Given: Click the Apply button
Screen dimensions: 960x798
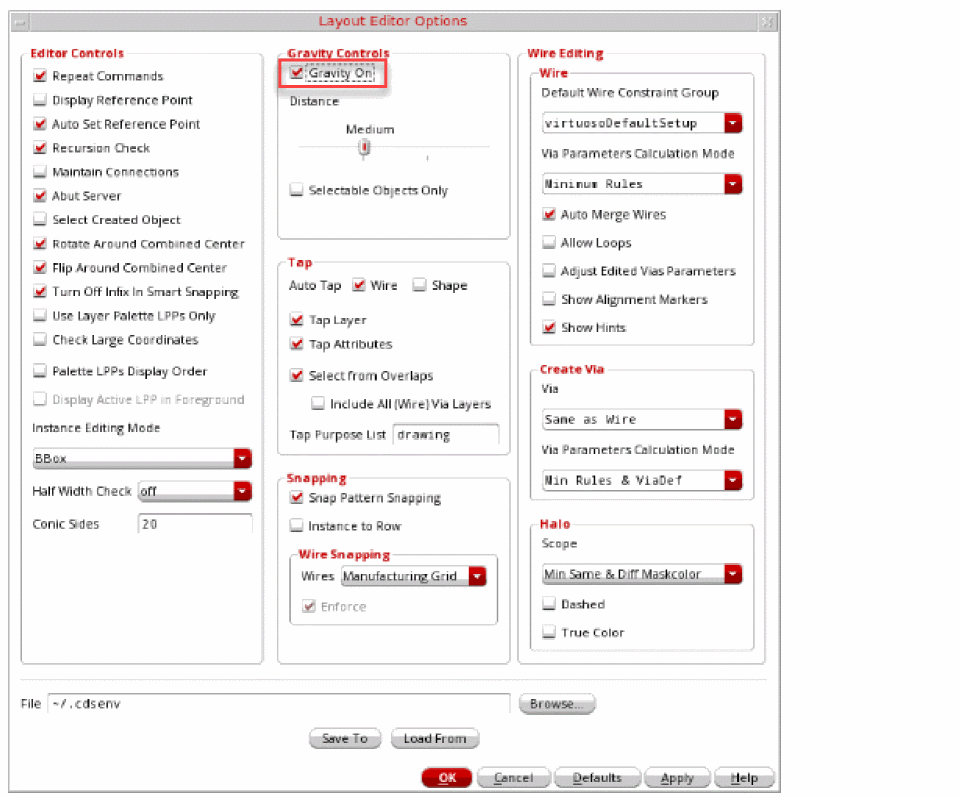Looking at the screenshot, I should [677, 778].
